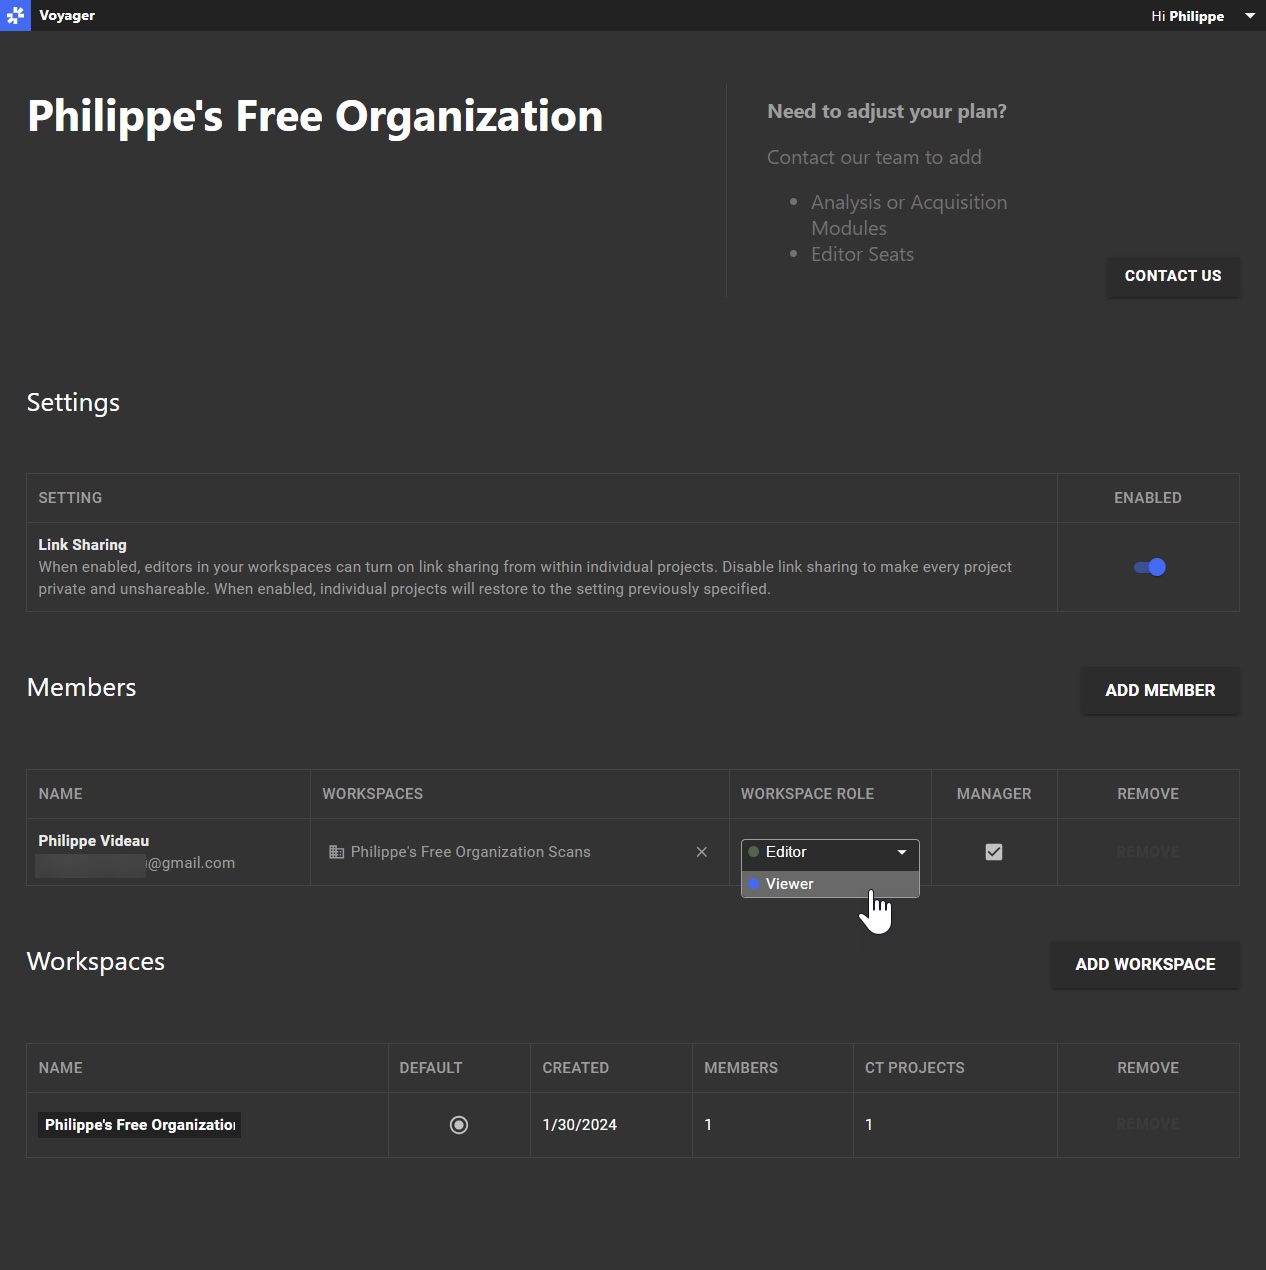Expand the Editor workspace role dropdown
1266x1270 pixels.
[x=830, y=852]
